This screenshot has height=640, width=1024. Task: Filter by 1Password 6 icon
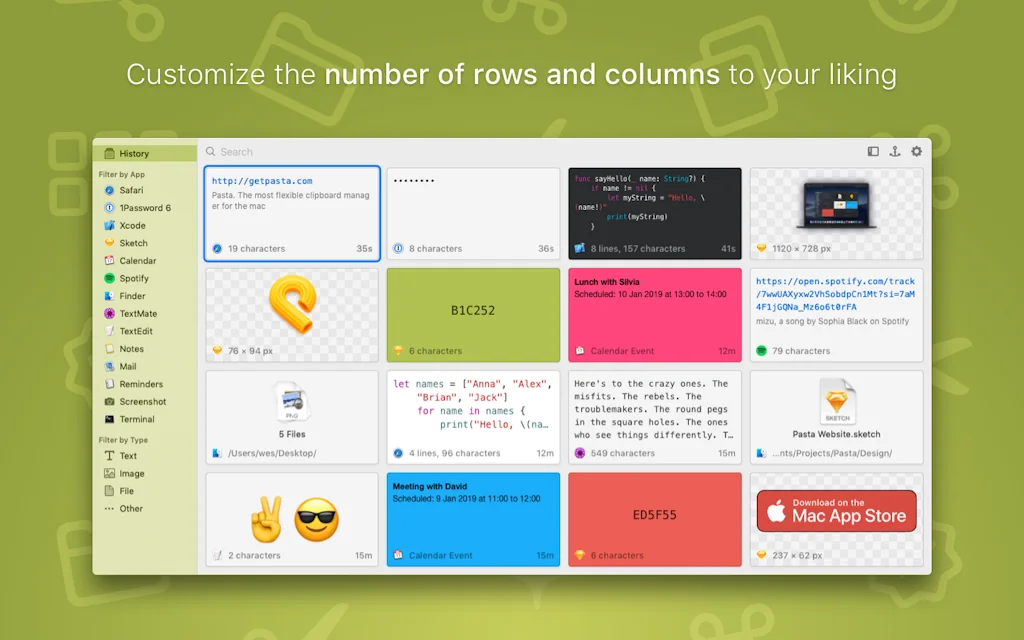[x=110, y=208]
